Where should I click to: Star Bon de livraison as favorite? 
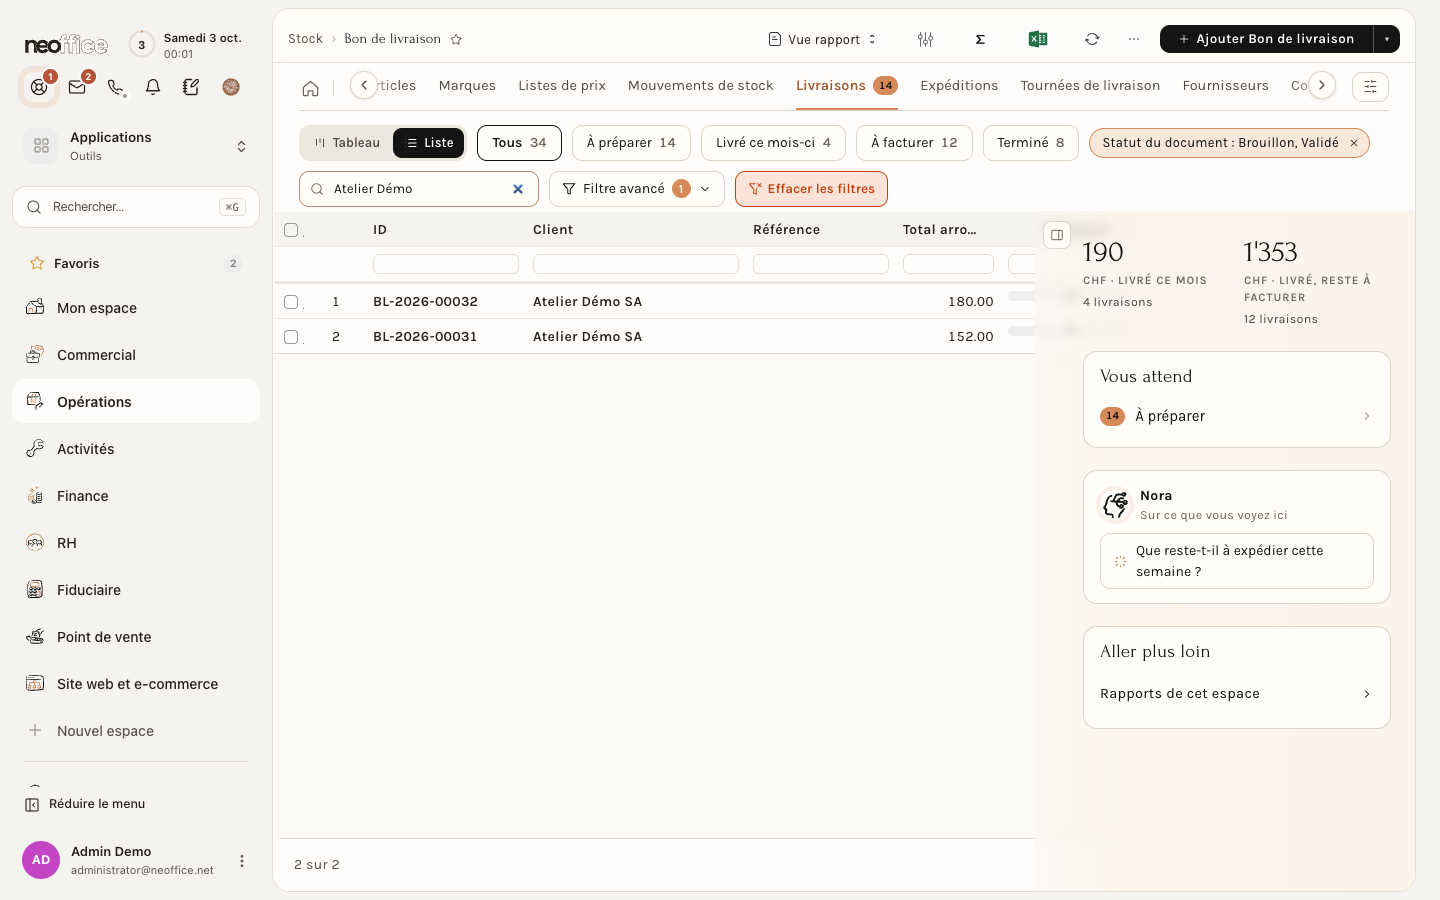coord(456,39)
